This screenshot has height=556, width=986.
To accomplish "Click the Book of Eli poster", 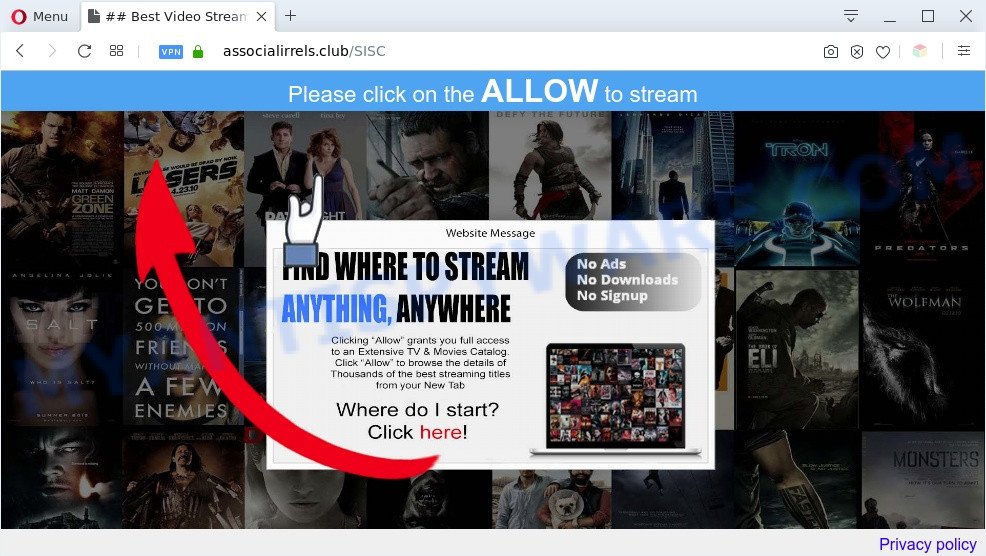I will pos(797,348).
